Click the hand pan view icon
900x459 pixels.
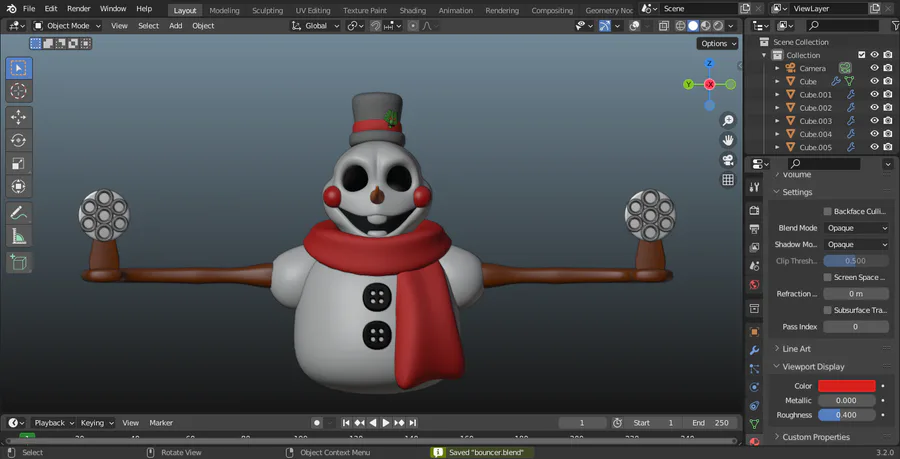pyautogui.click(x=728, y=141)
